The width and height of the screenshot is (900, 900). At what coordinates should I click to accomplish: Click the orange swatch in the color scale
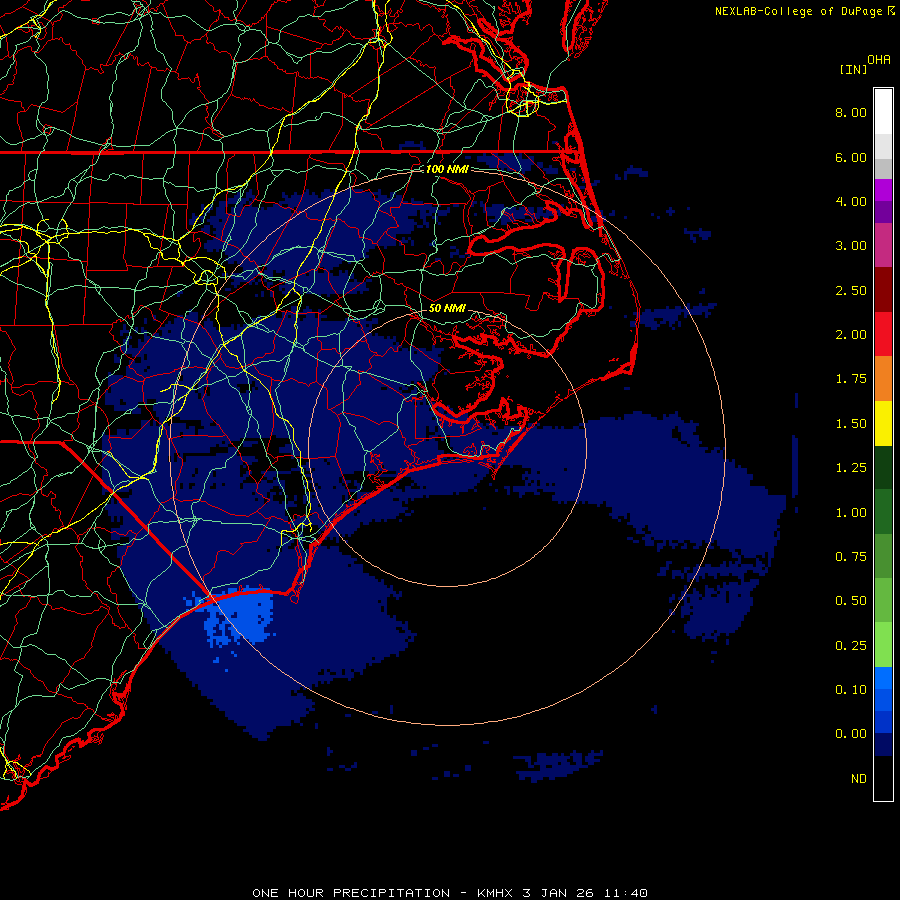pyautogui.click(x=883, y=378)
